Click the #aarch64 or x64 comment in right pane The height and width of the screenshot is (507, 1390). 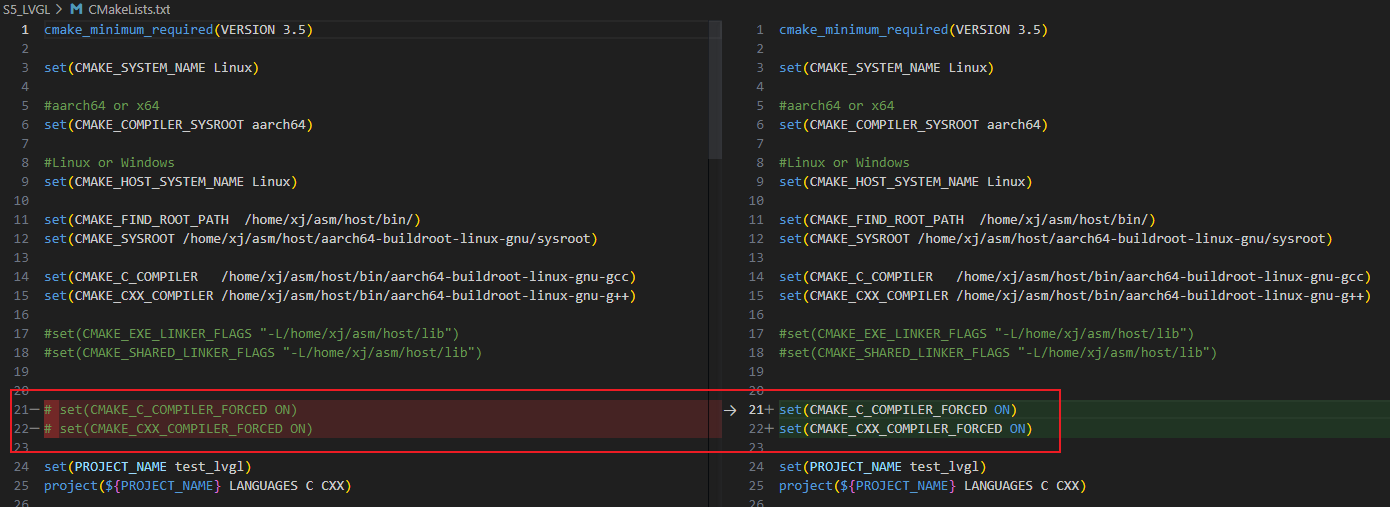click(x=836, y=106)
